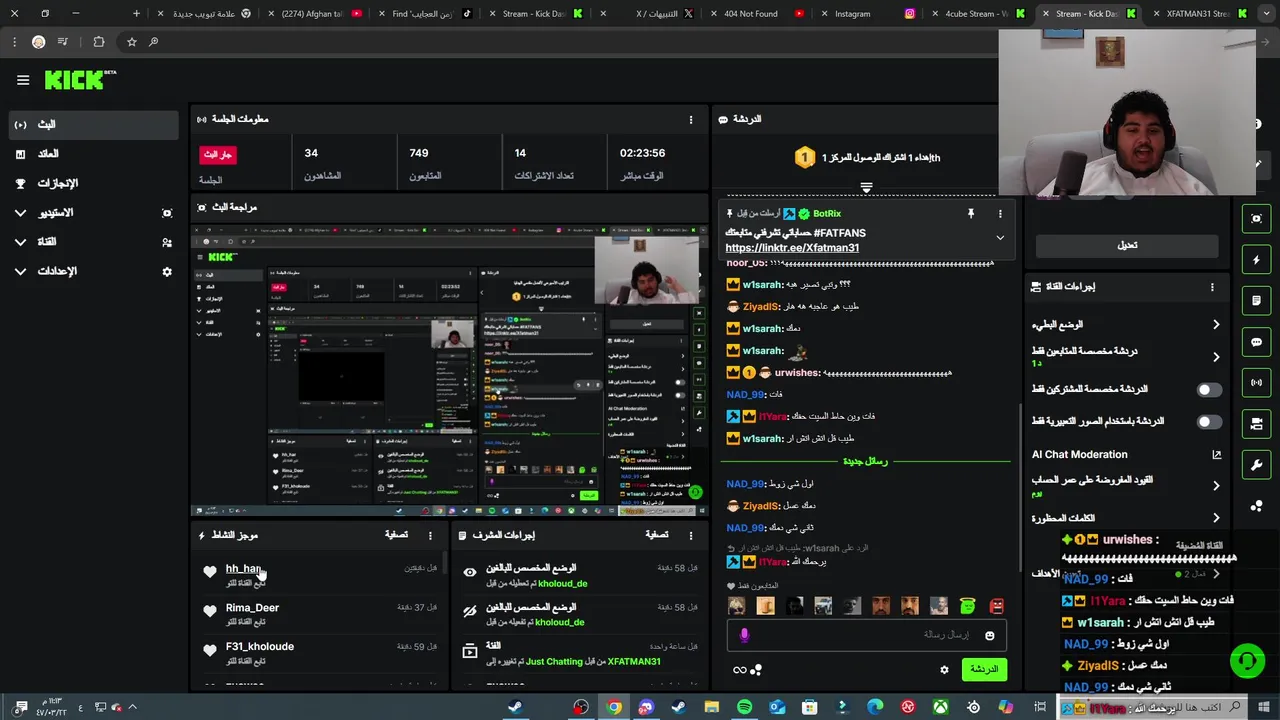The width and height of the screenshot is (1280, 720).
Task: Open slow mode الوضع البطيء chevron
Action: (x=1216, y=325)
